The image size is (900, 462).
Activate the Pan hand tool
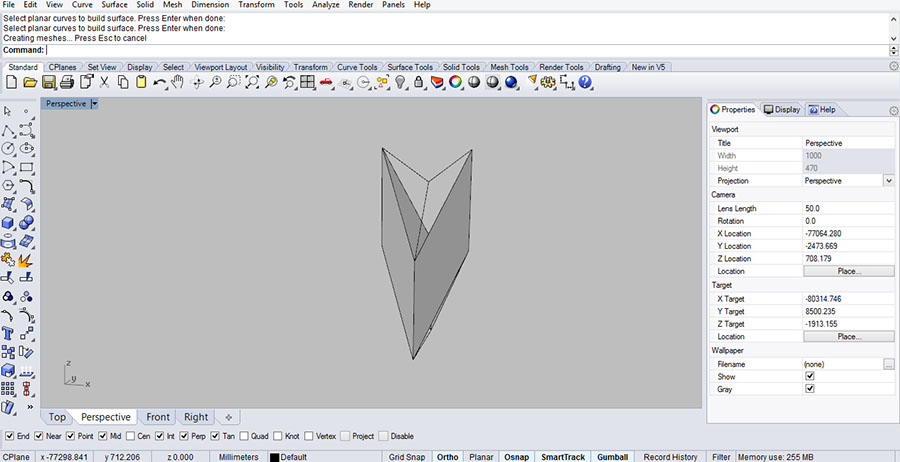coord(177,82)
